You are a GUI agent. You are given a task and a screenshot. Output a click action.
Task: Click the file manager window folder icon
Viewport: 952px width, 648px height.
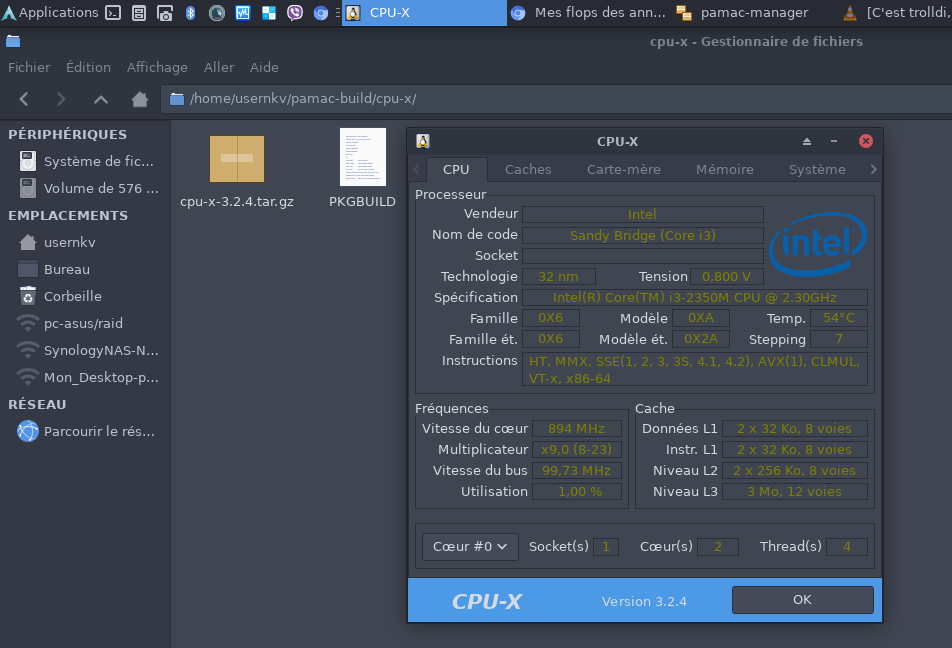point(13,41)
